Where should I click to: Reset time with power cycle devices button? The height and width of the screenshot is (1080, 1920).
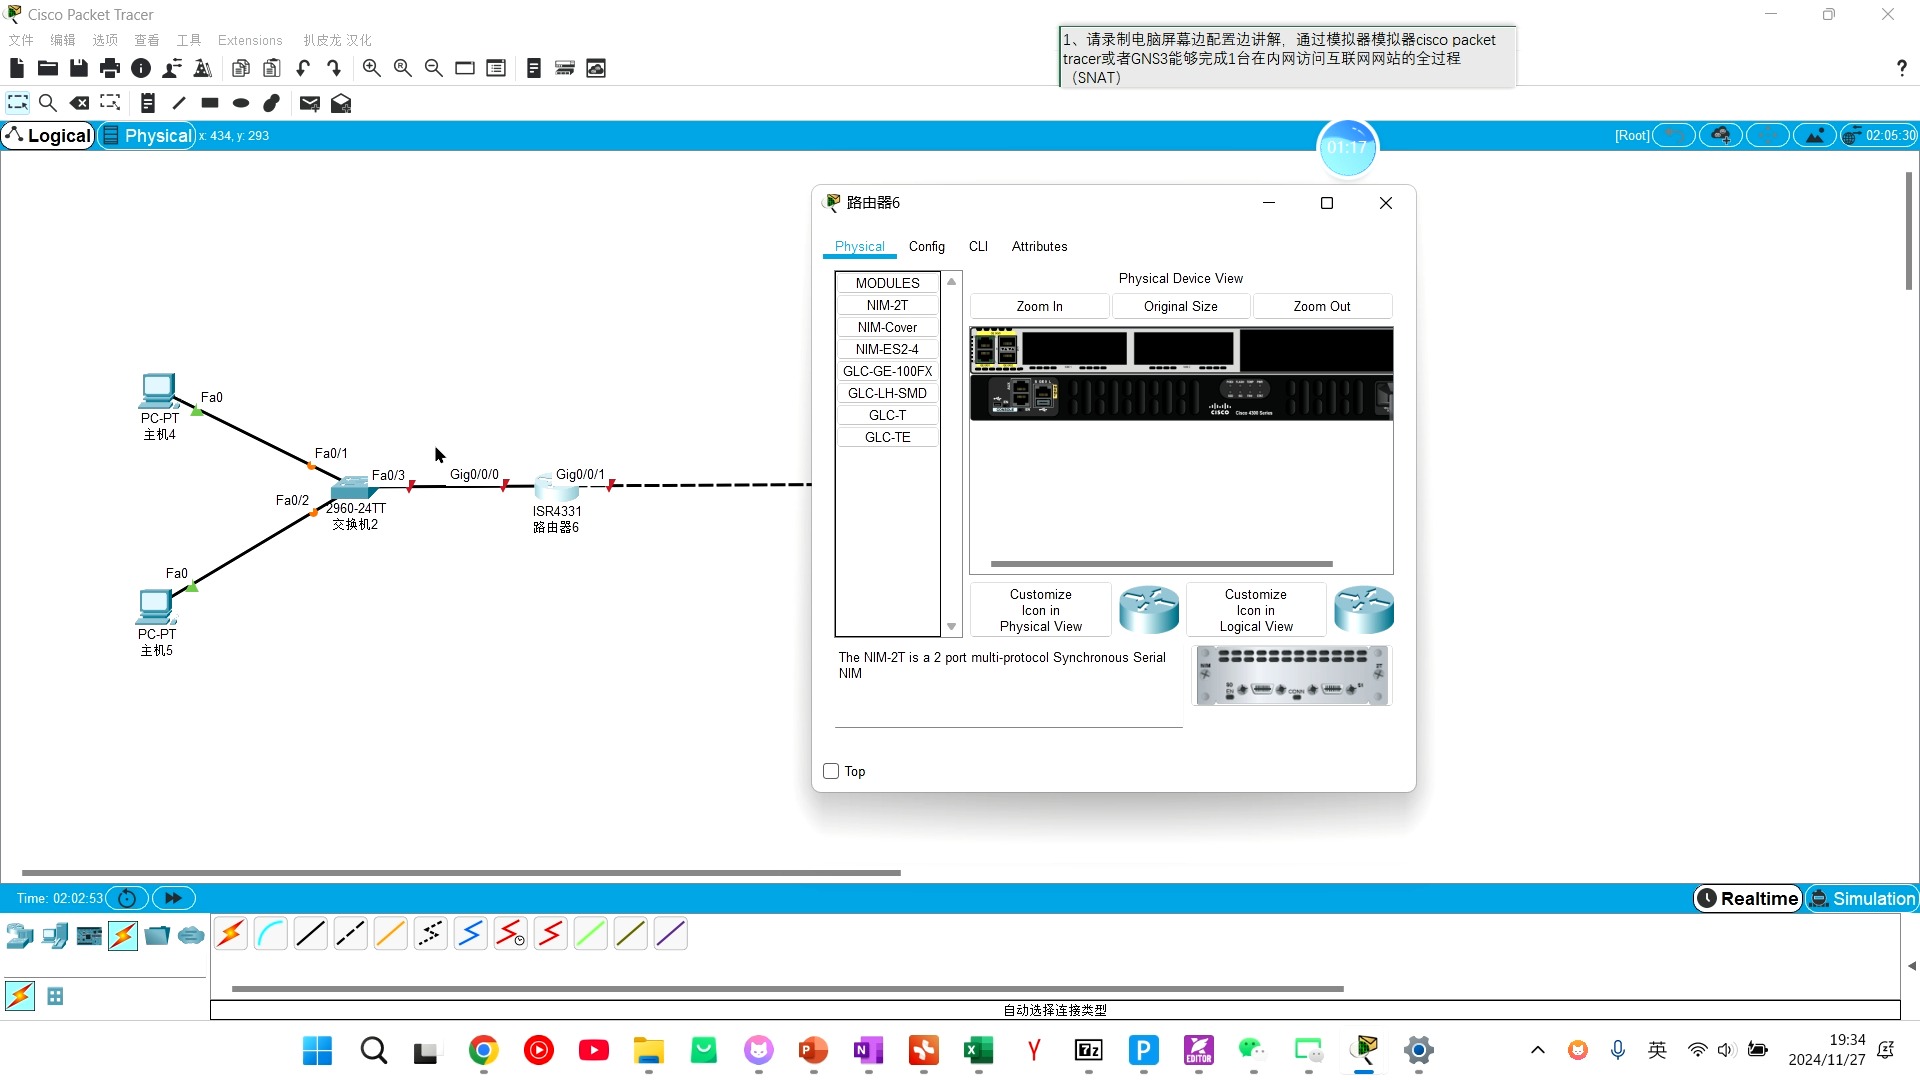[127, 898]
